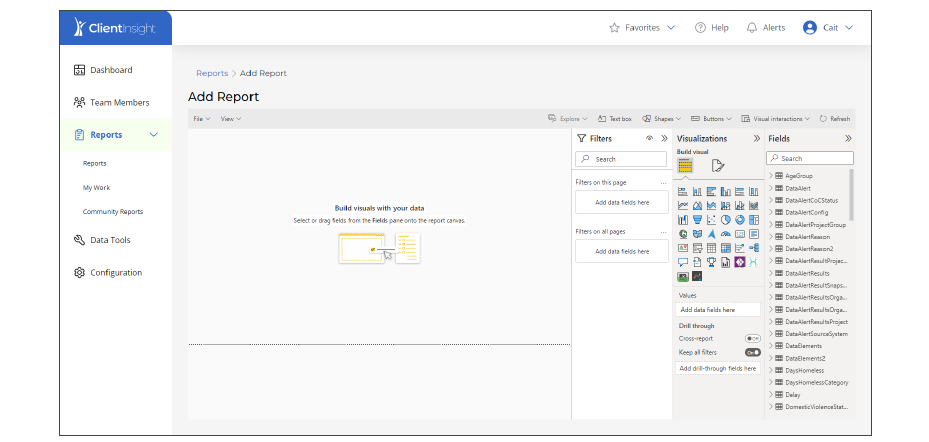Viewport: 929px width, 442px height.
Task: Select the funnel chart visualization icon
Action: (697, 220)
